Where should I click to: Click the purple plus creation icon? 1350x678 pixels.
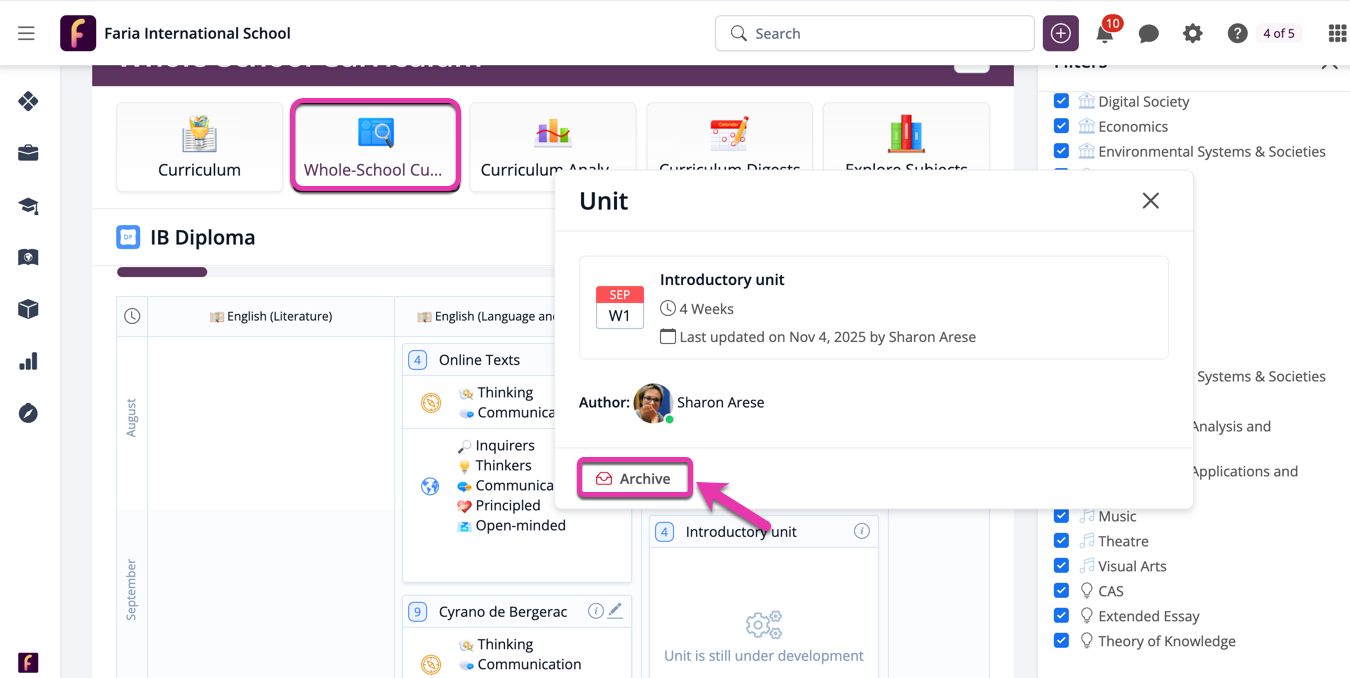click(1060, 33)
